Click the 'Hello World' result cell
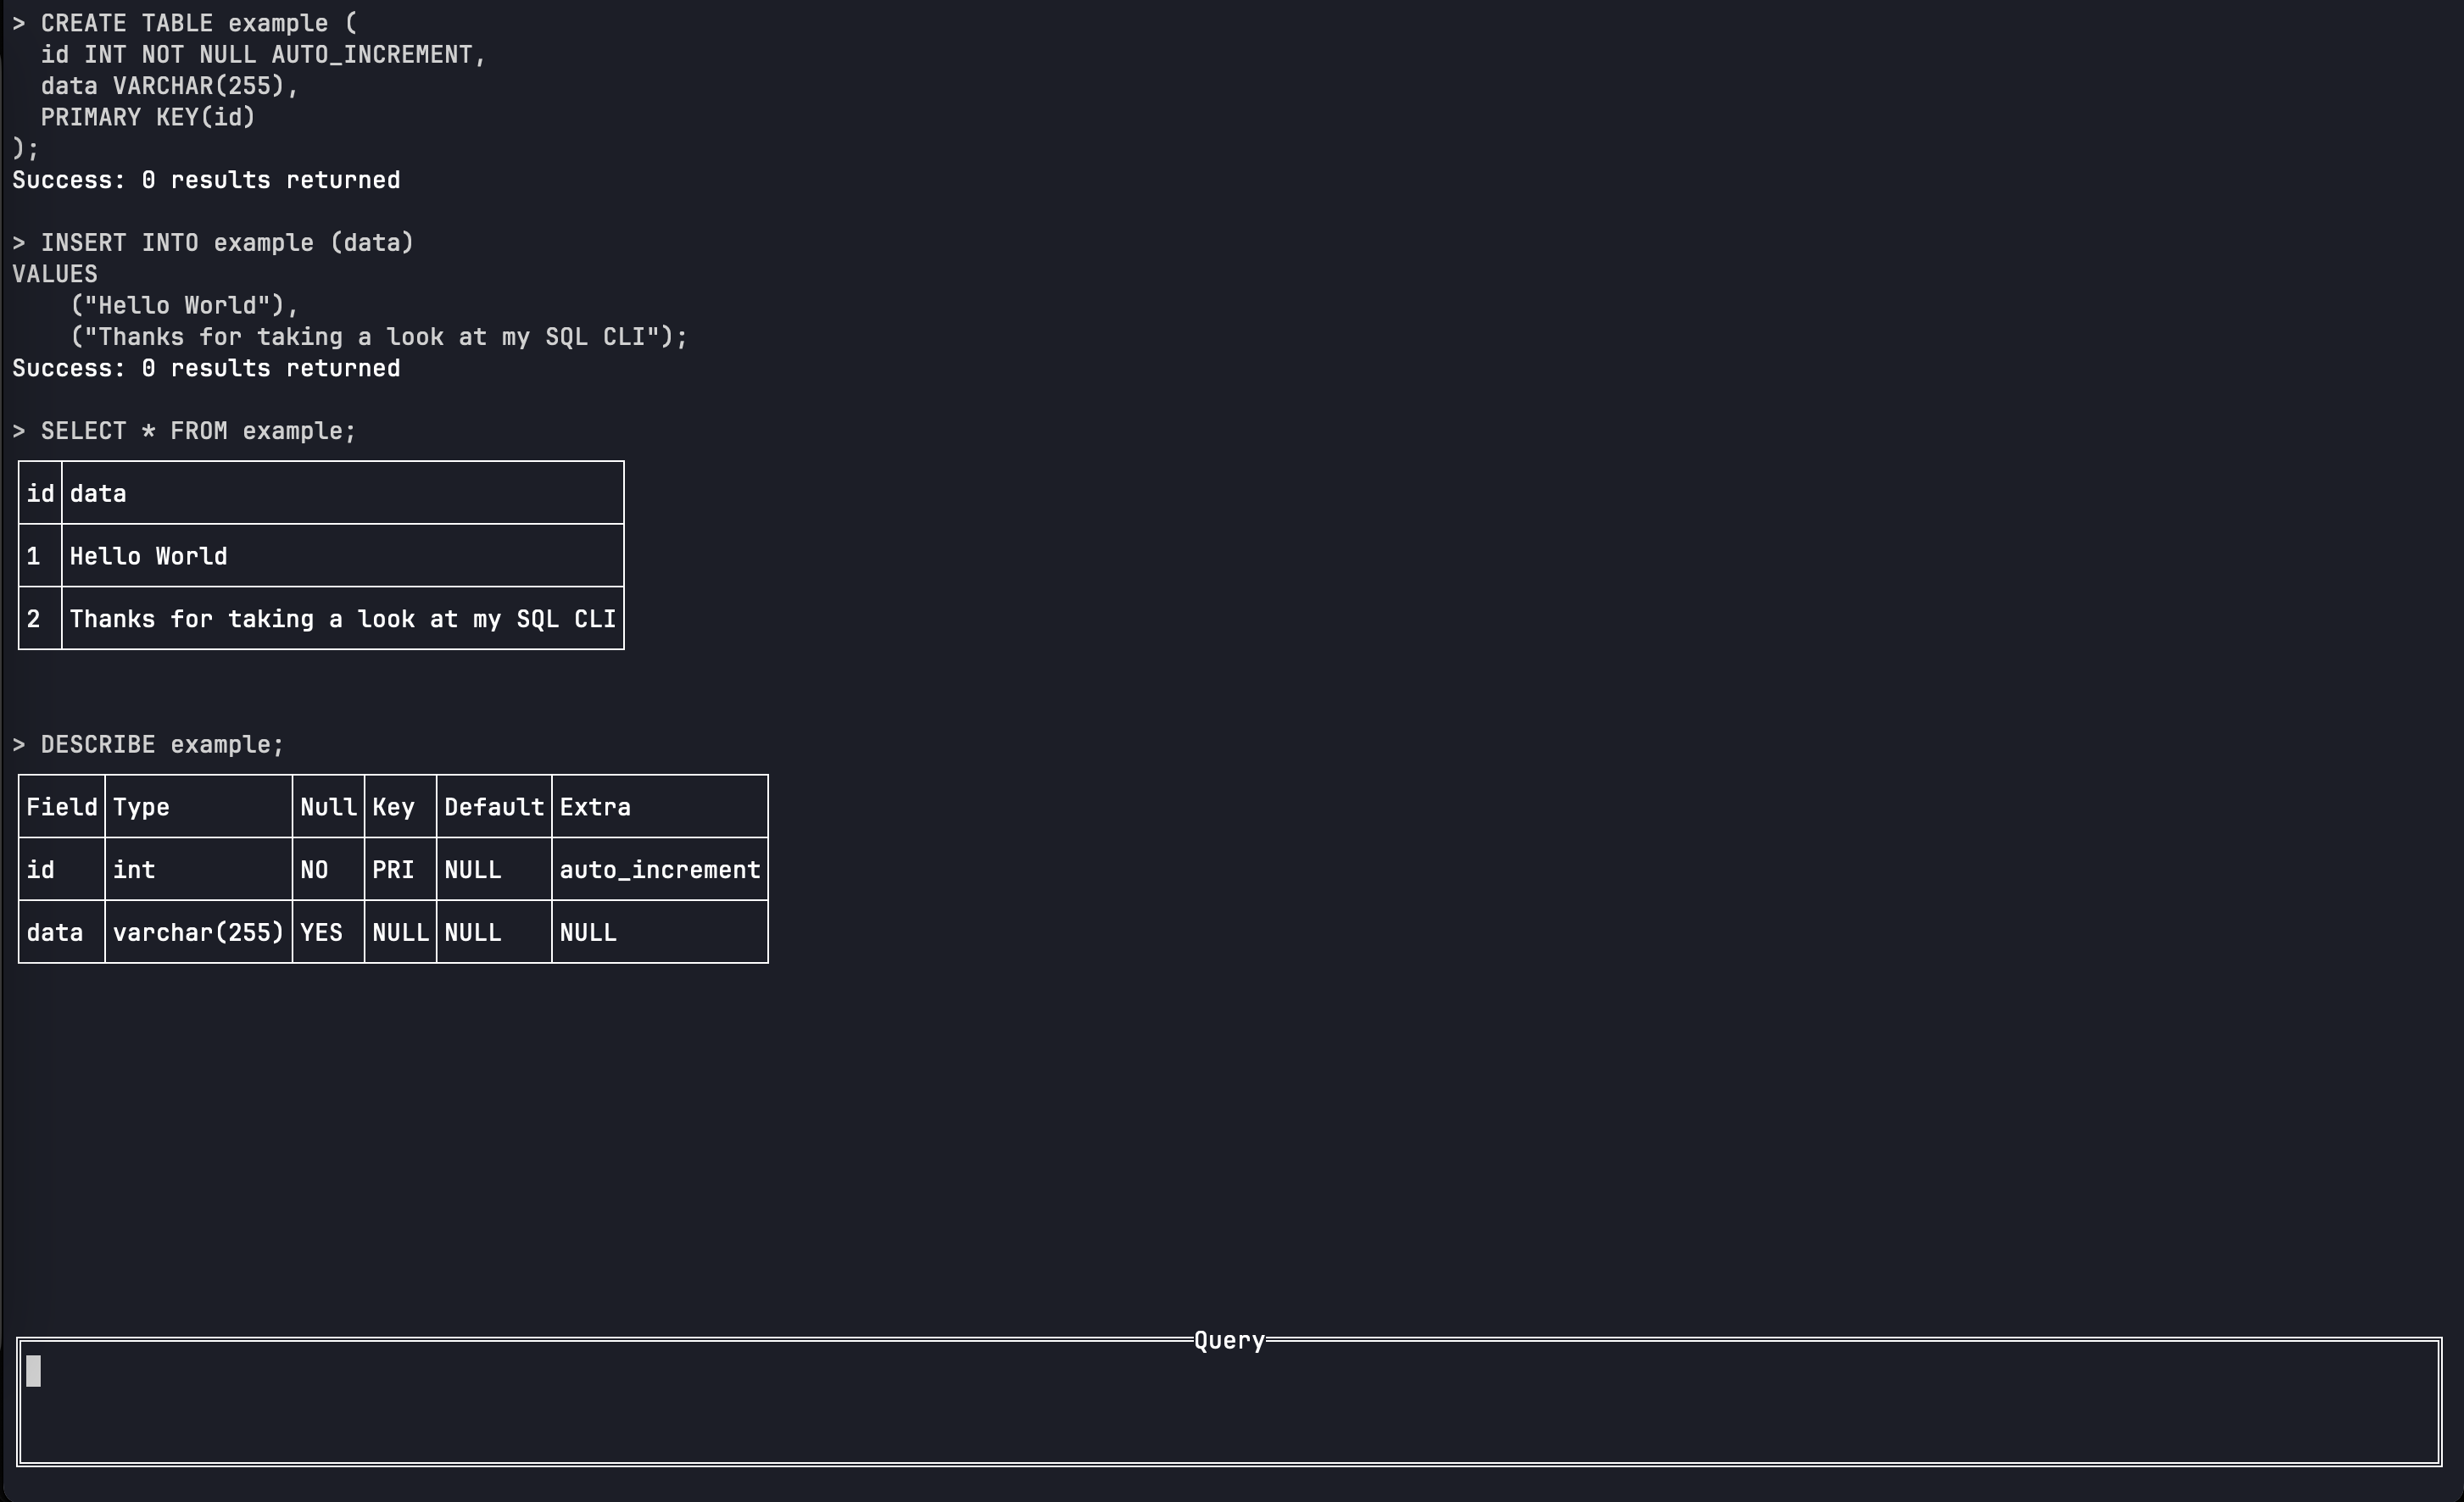Image resolution: width=2464 pixels, height=1502 pixels. (x=148, y=556)
